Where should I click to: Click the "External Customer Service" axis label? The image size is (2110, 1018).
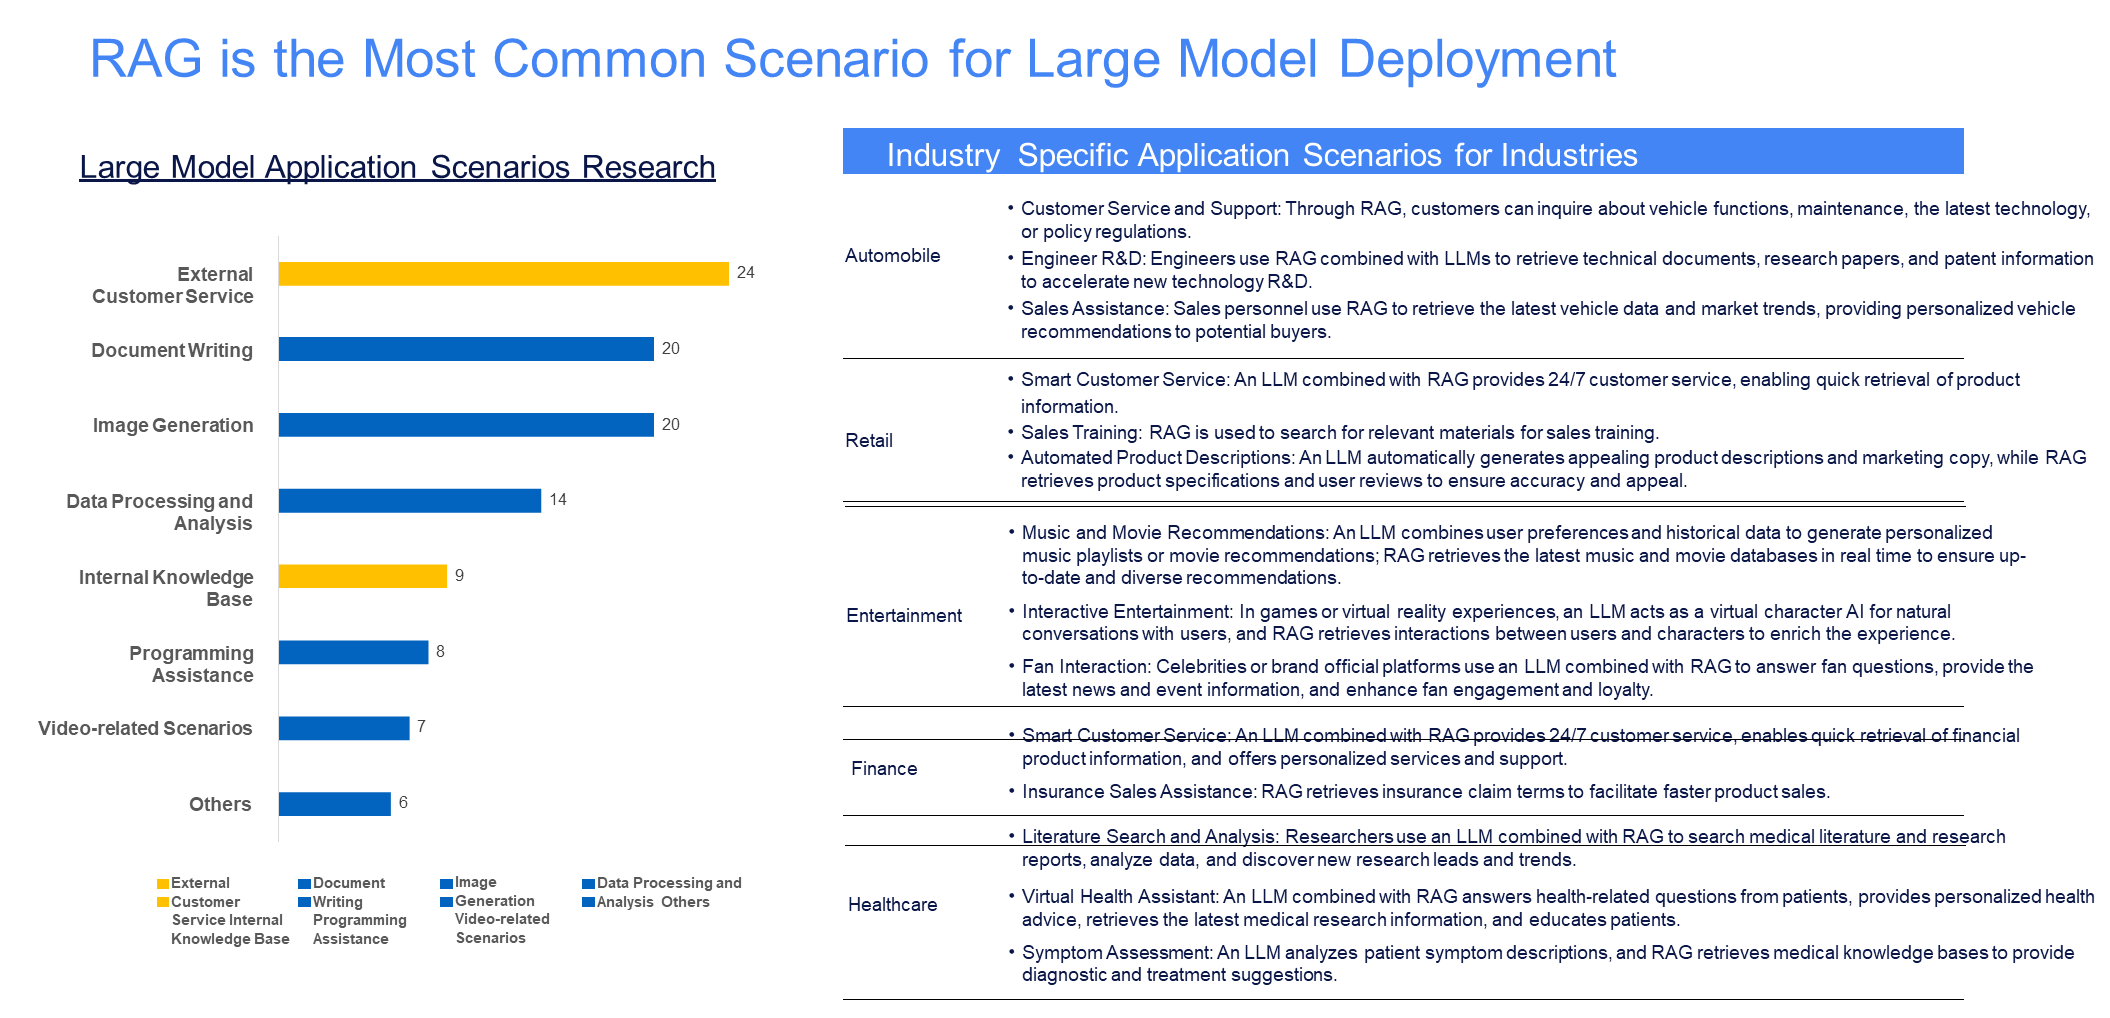point(173,285)
